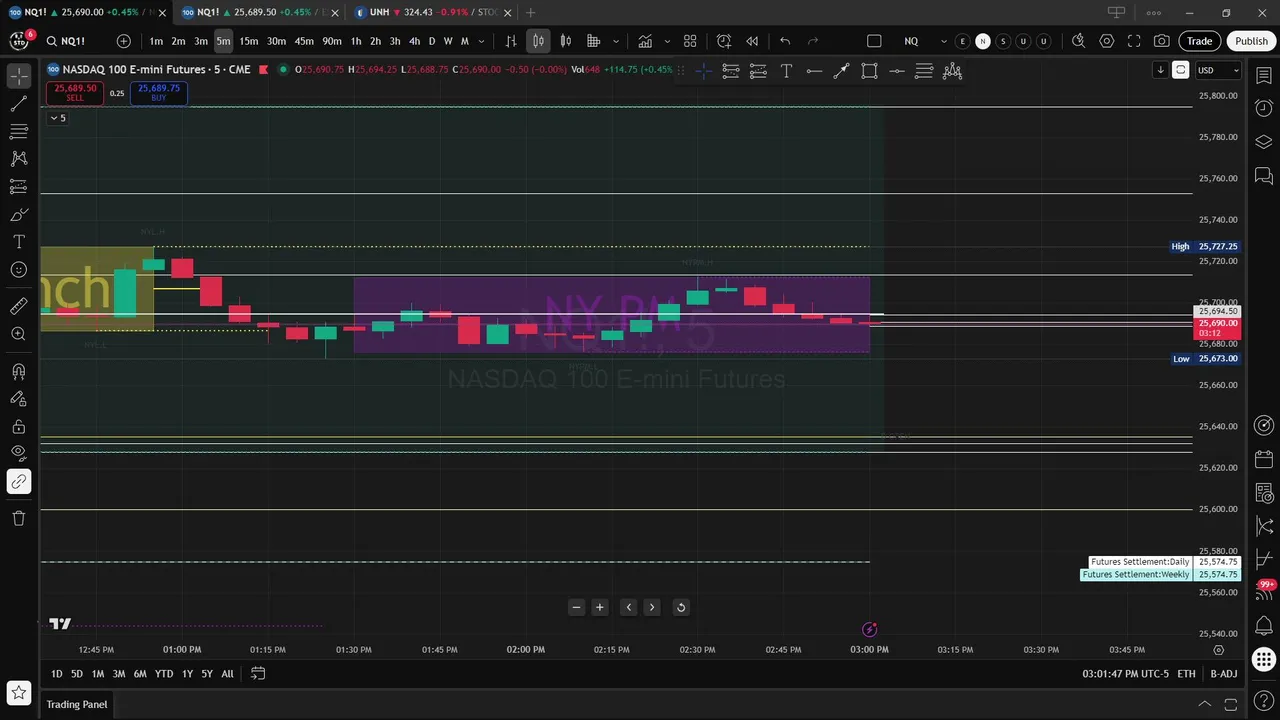Activate the zoom in tool
Screen dimensions: 1280x720
tap(18, 334)
